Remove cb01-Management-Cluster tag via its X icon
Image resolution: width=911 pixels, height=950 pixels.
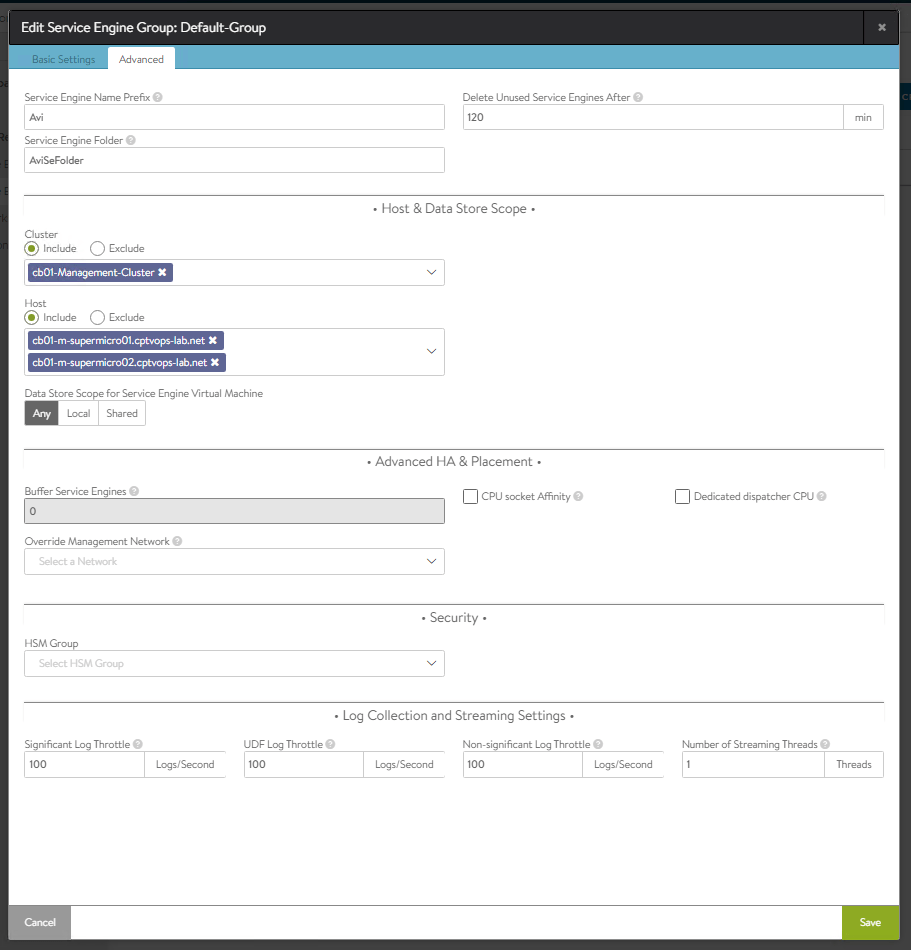(x=162, y=272)
